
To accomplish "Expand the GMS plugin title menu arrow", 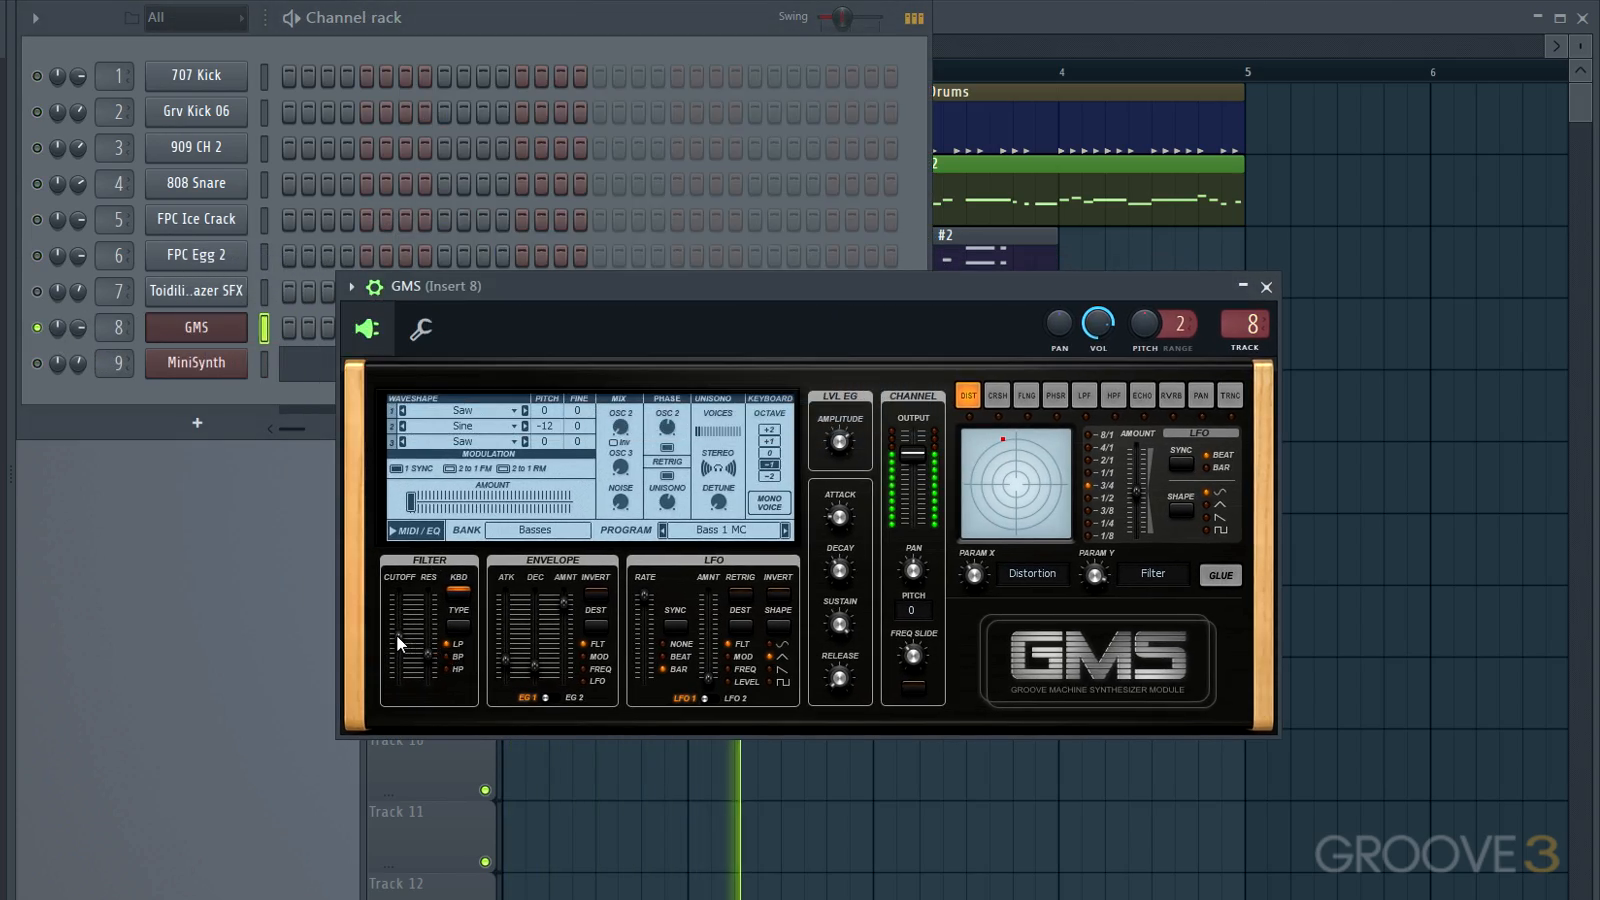I will coord(352,287).
